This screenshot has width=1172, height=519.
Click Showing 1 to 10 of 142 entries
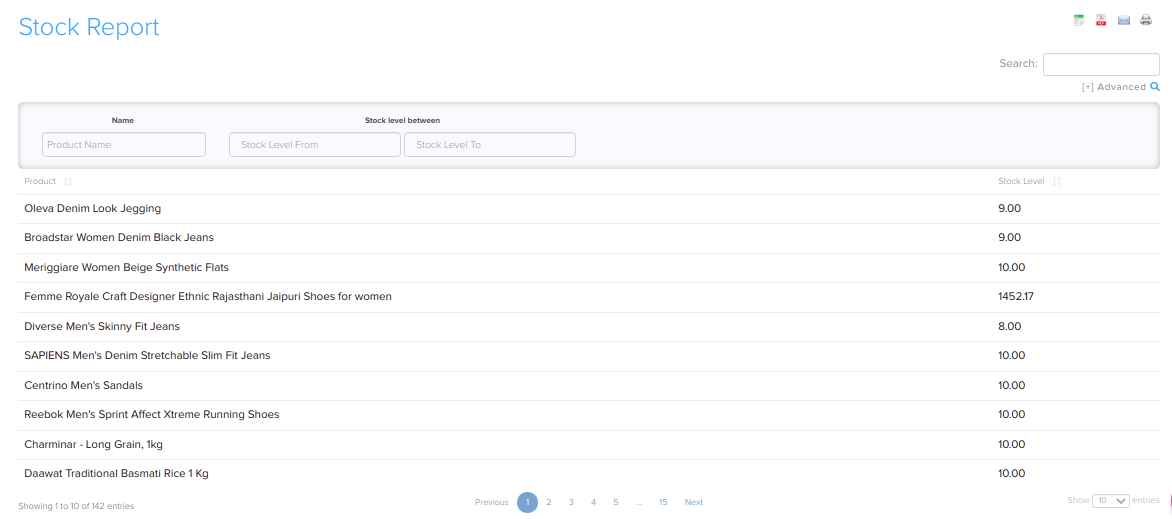[x=76, y=506]
